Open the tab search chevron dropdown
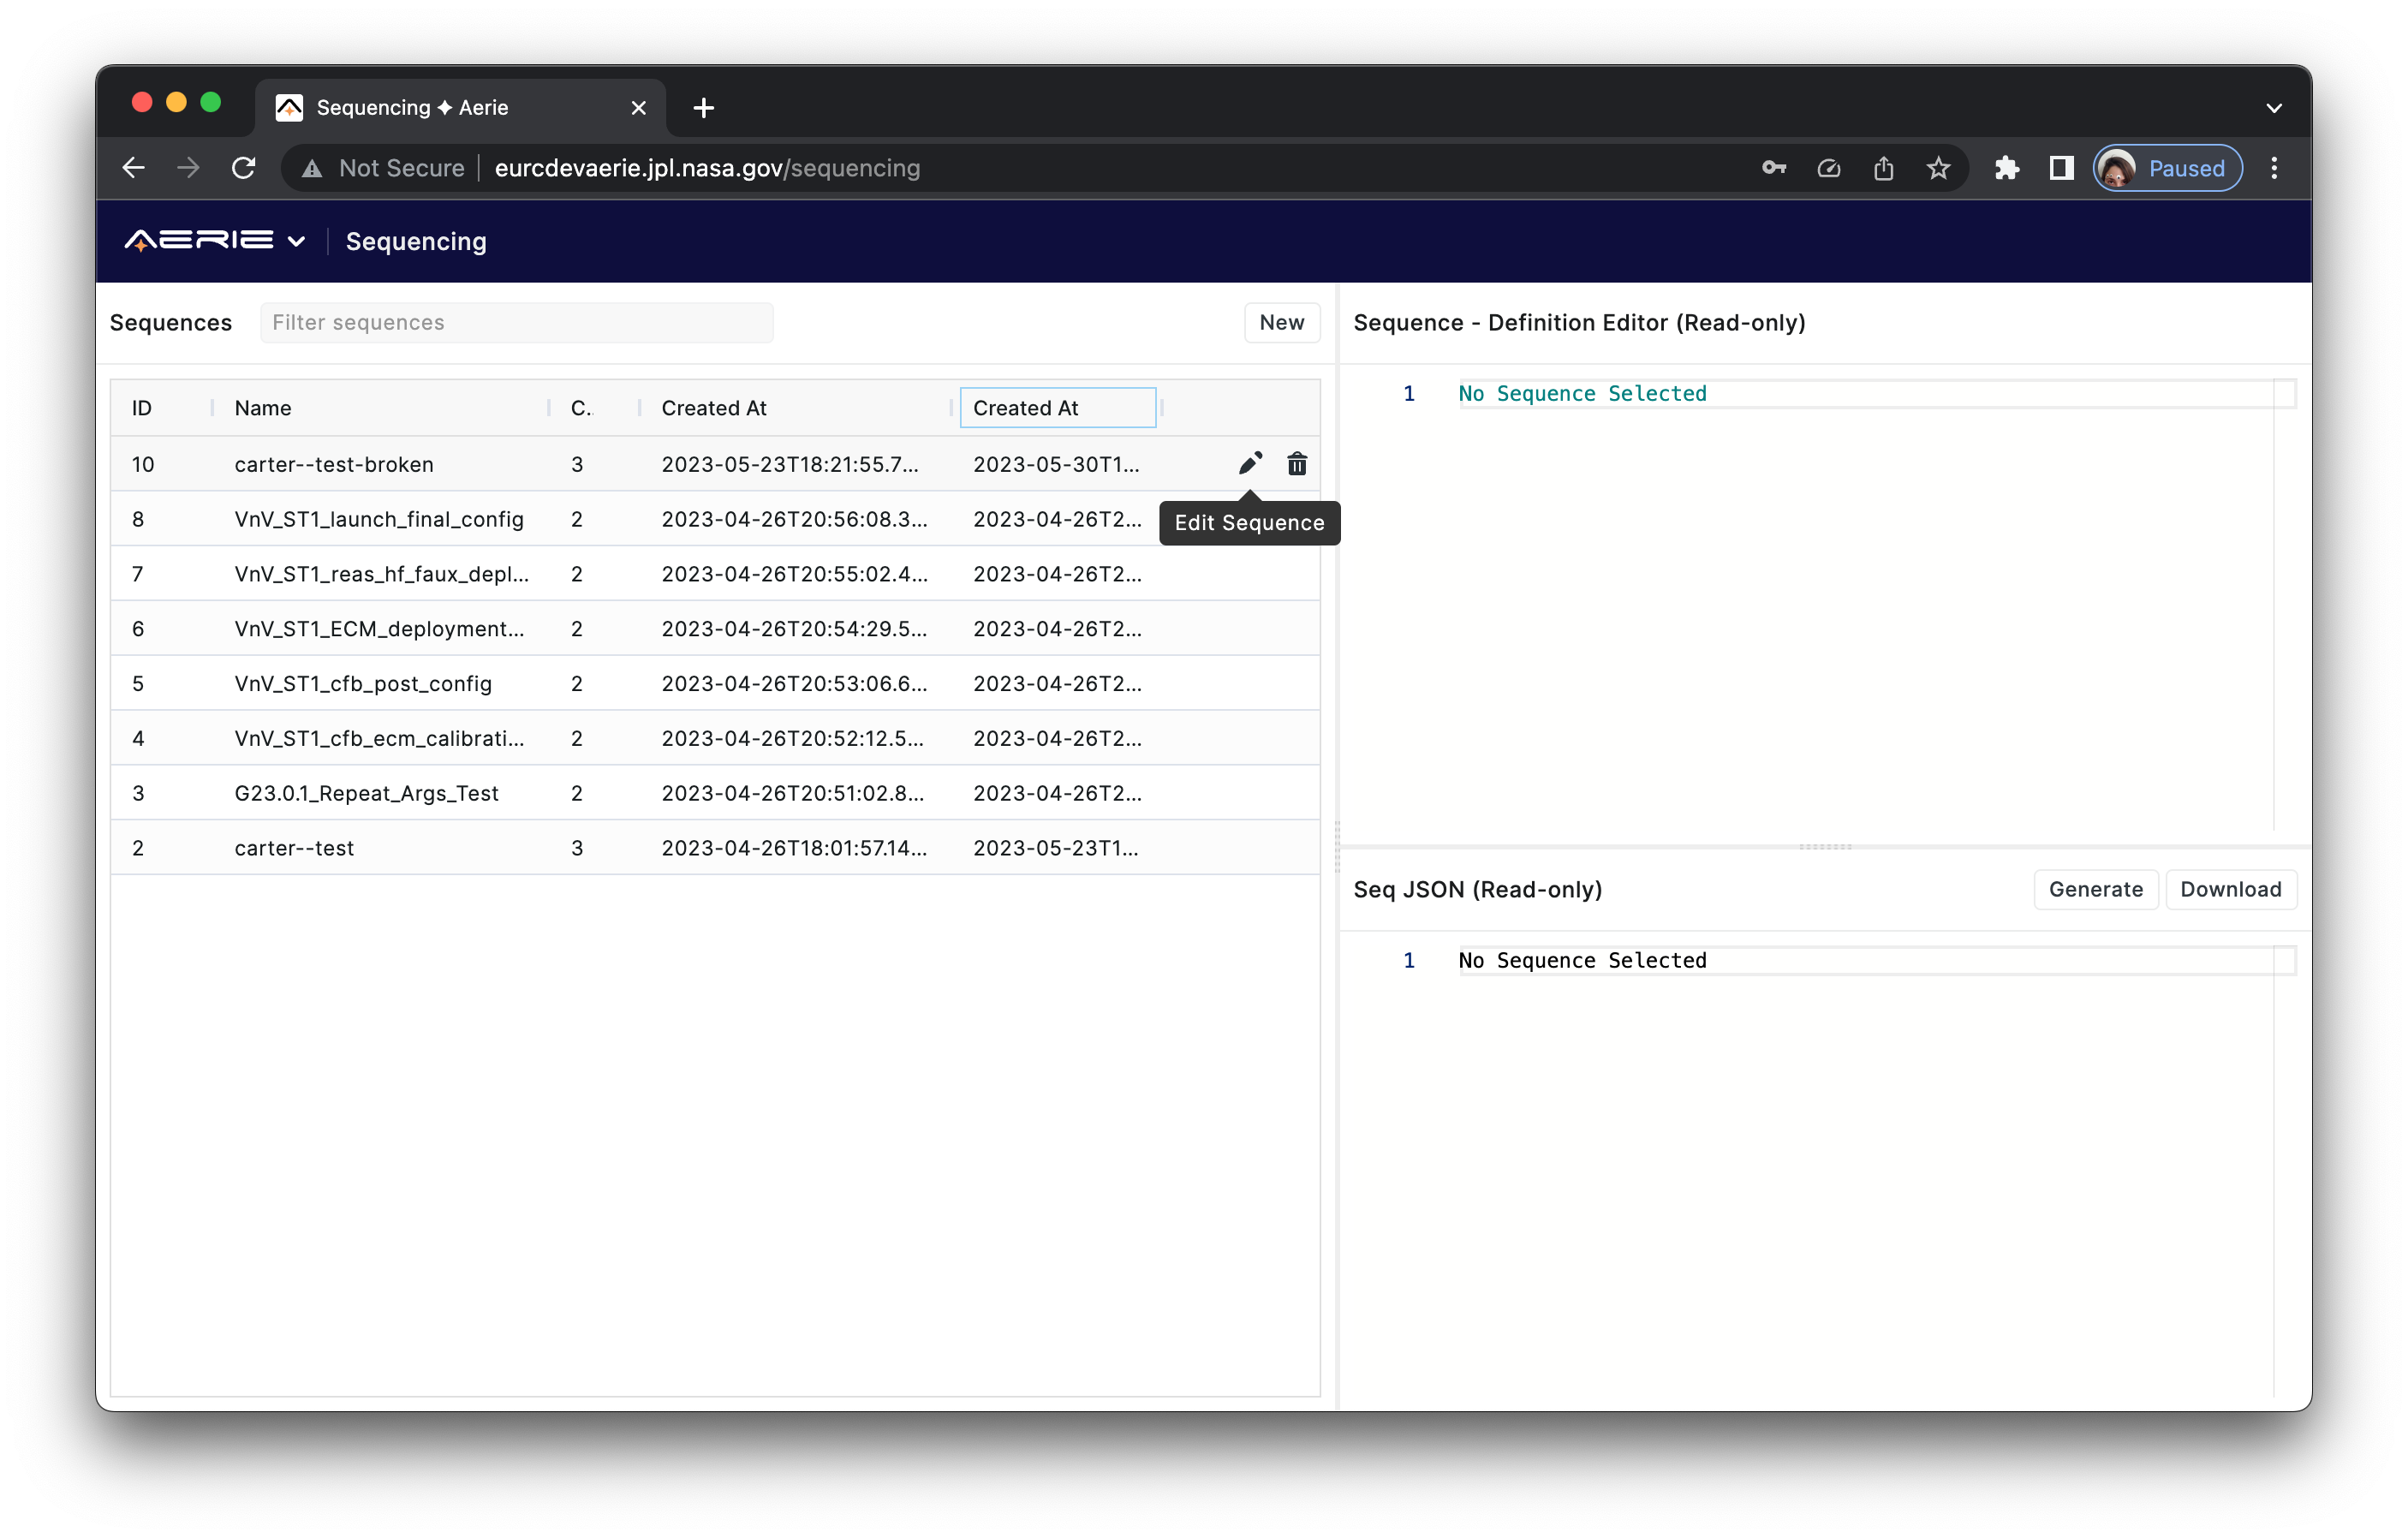Screen dimensions: 2408x1538 point(2273,108)
